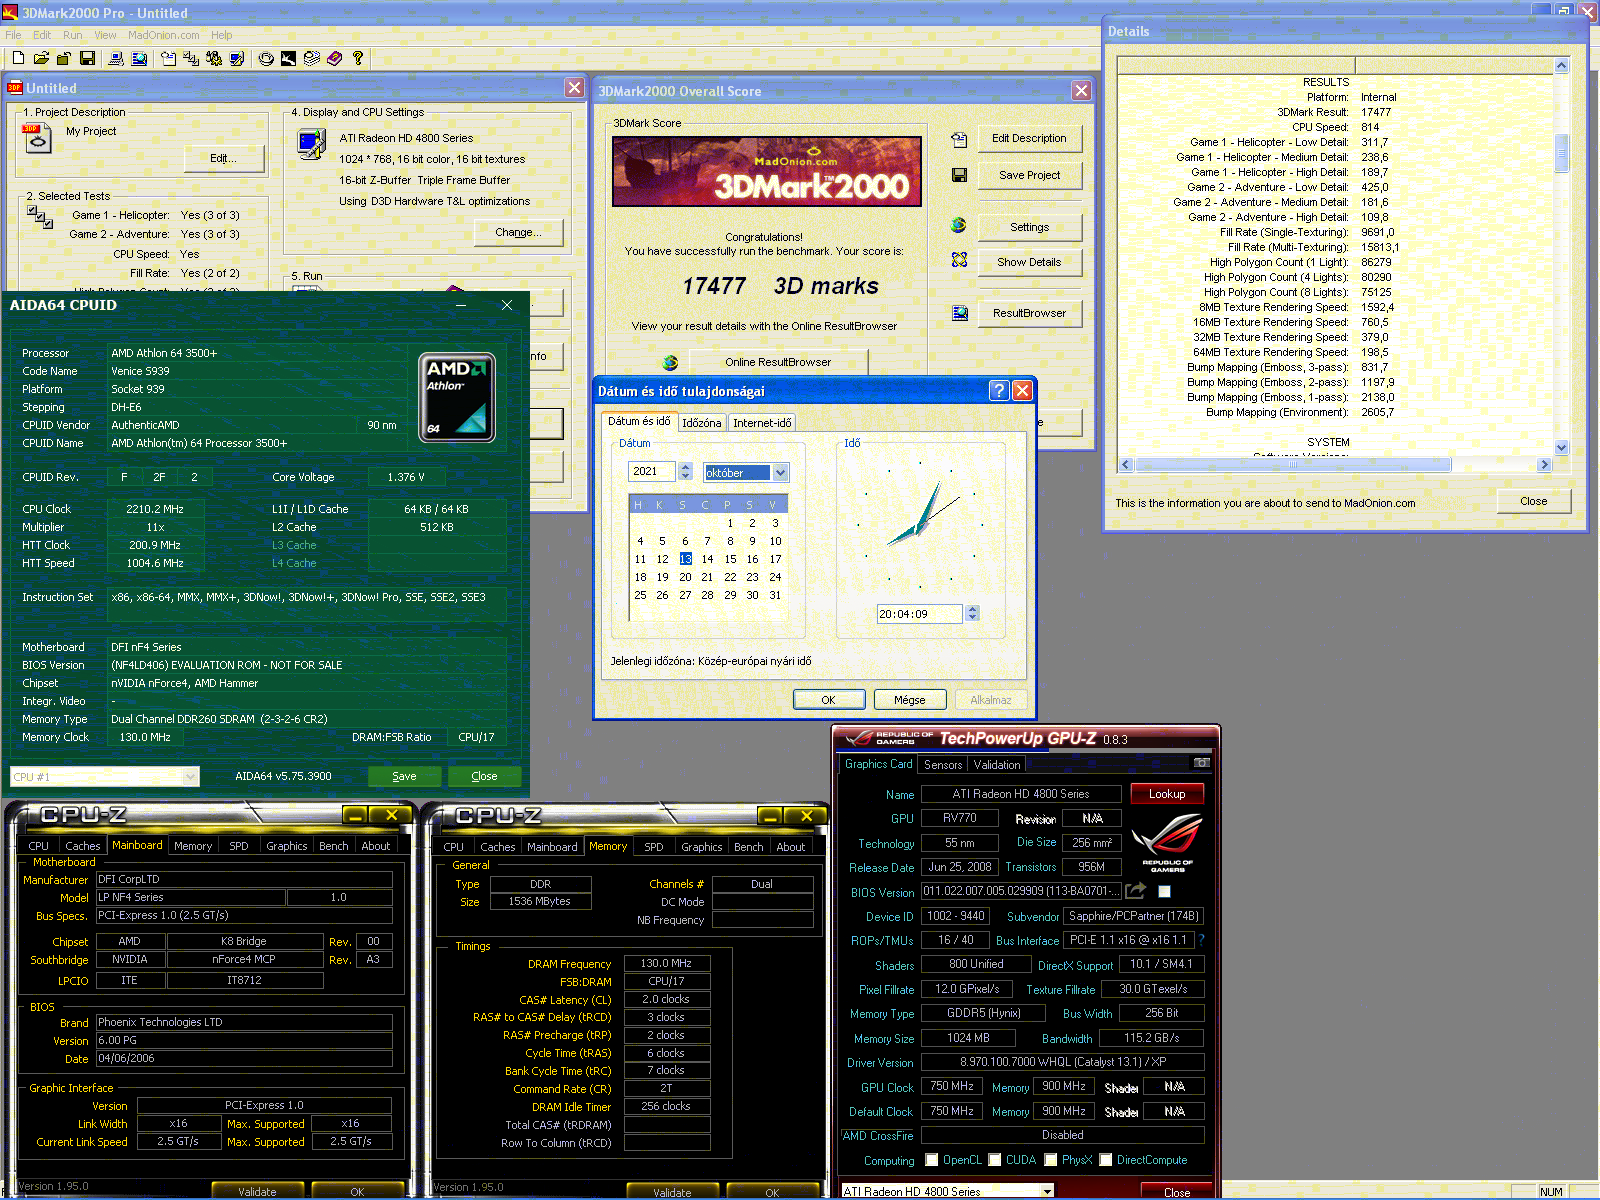The width and height of the screenshot is (1600, 1200).
Task: Click the computer system info toolbar icon
Action: tap(116, 59)
